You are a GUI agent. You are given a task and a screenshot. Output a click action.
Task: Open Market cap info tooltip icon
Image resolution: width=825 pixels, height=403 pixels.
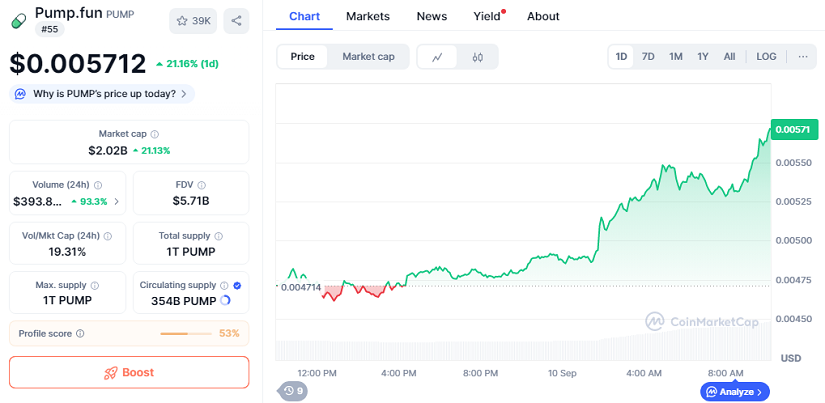[155, 134]
